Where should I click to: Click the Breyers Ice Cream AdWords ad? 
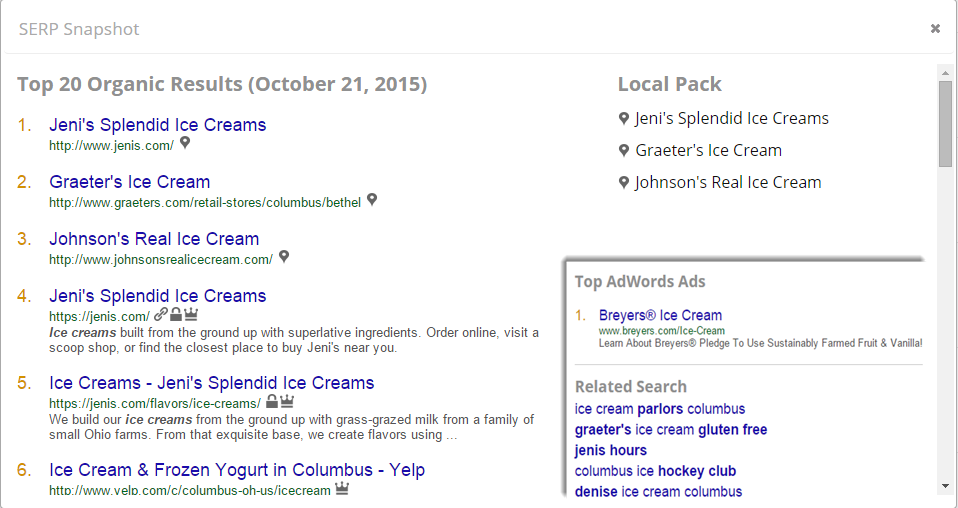click(x=660, y=315)
